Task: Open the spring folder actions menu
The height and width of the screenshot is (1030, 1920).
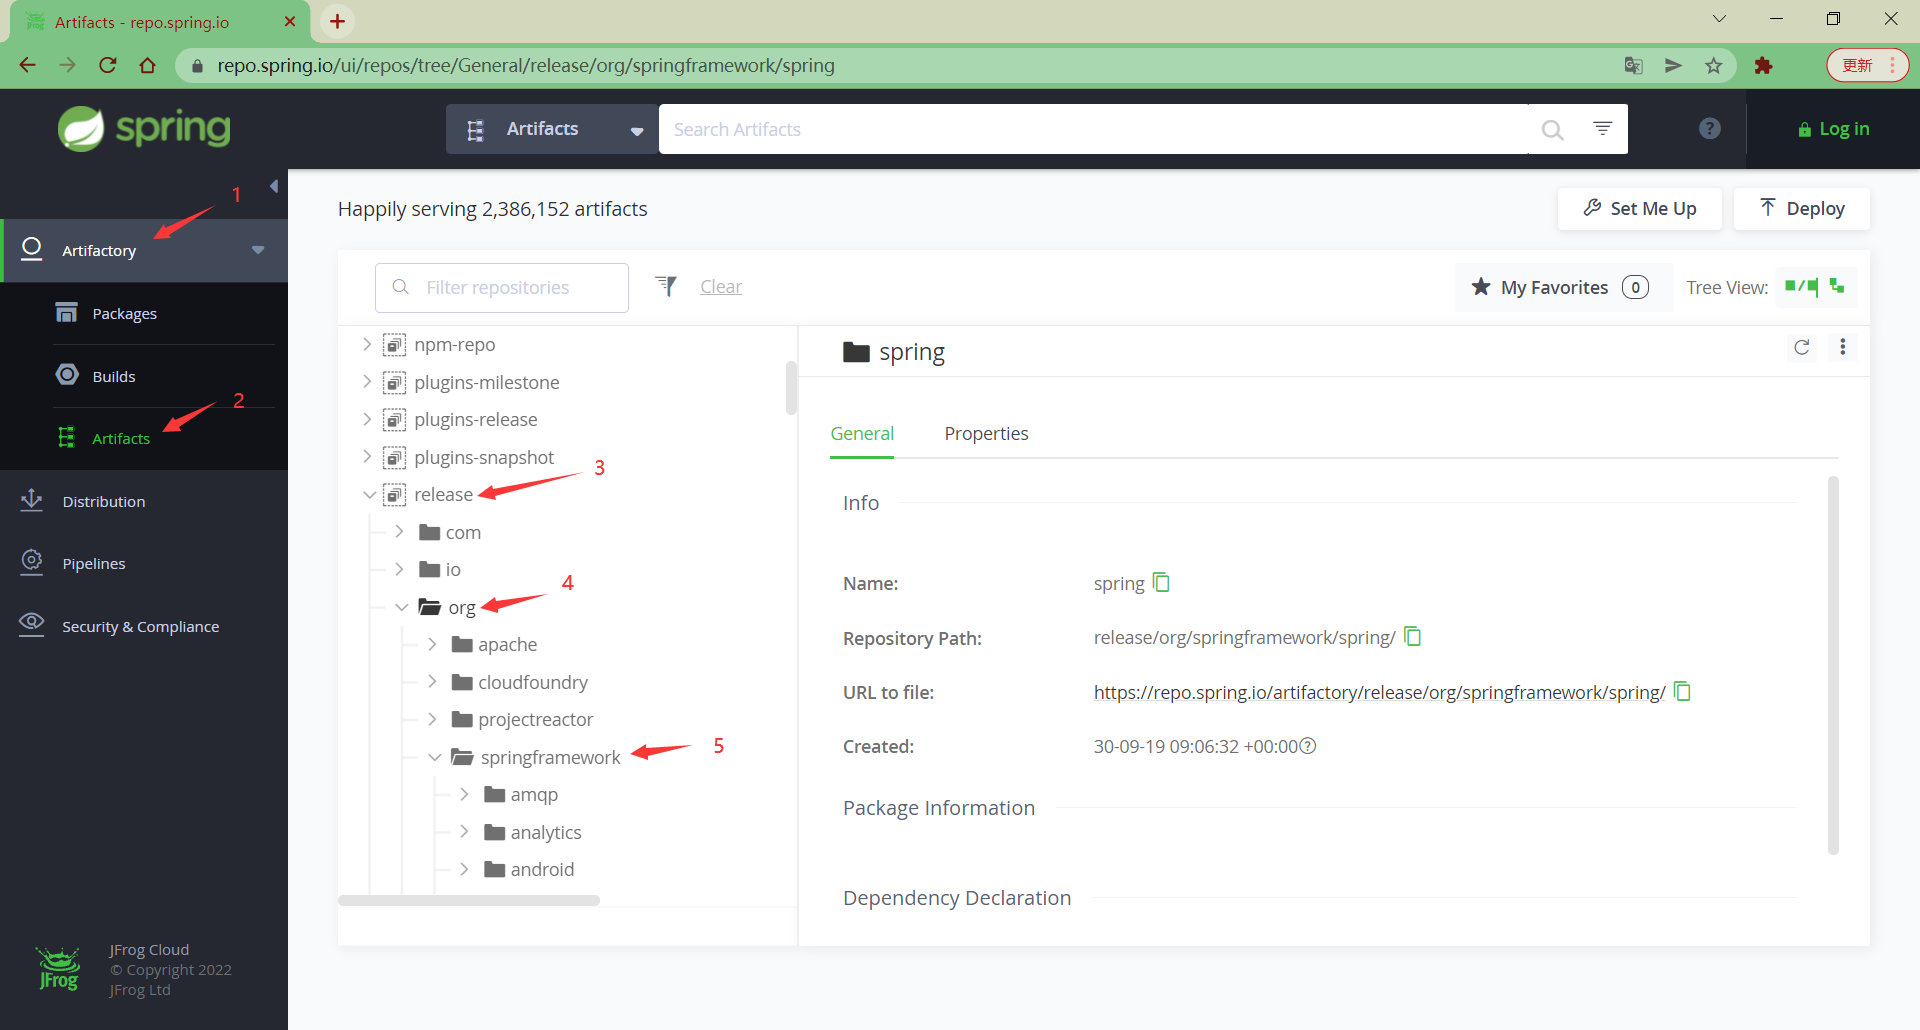Action: (1842, 347)
